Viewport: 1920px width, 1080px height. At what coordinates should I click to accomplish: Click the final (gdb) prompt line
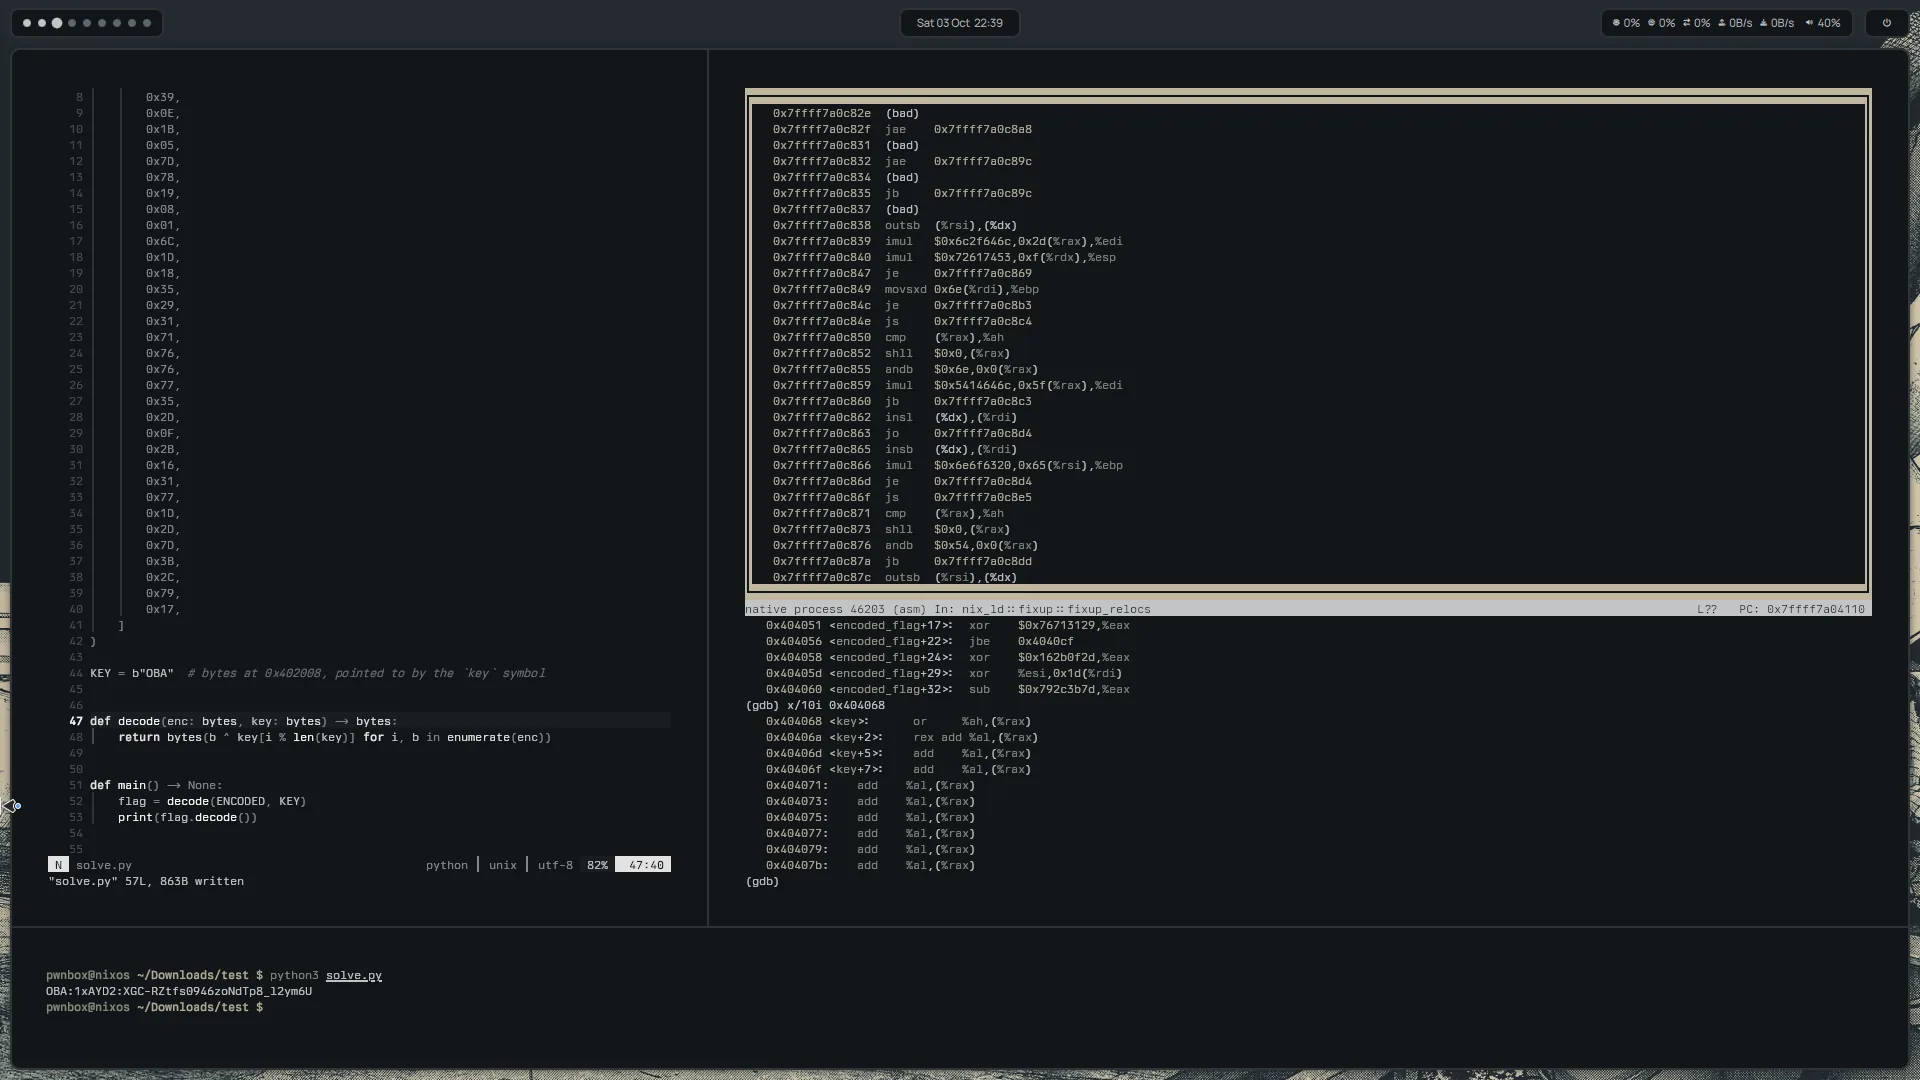coord(762,881)
